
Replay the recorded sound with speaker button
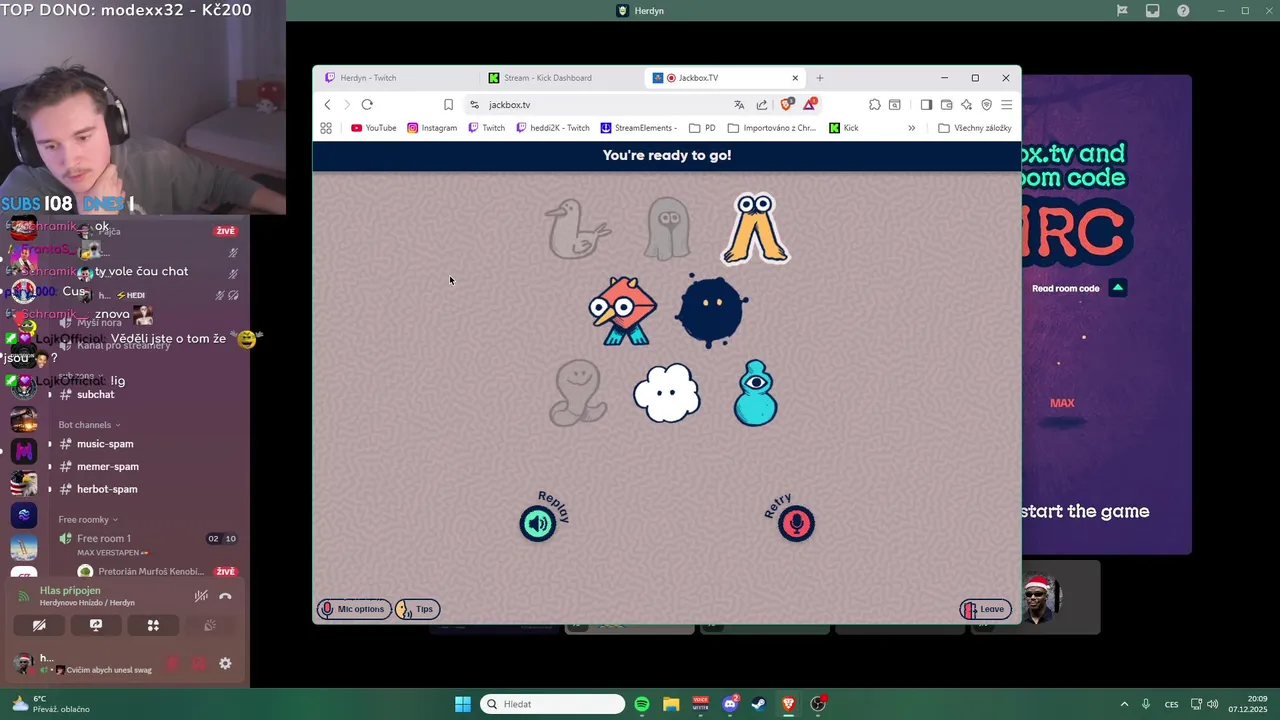[538, 523]
